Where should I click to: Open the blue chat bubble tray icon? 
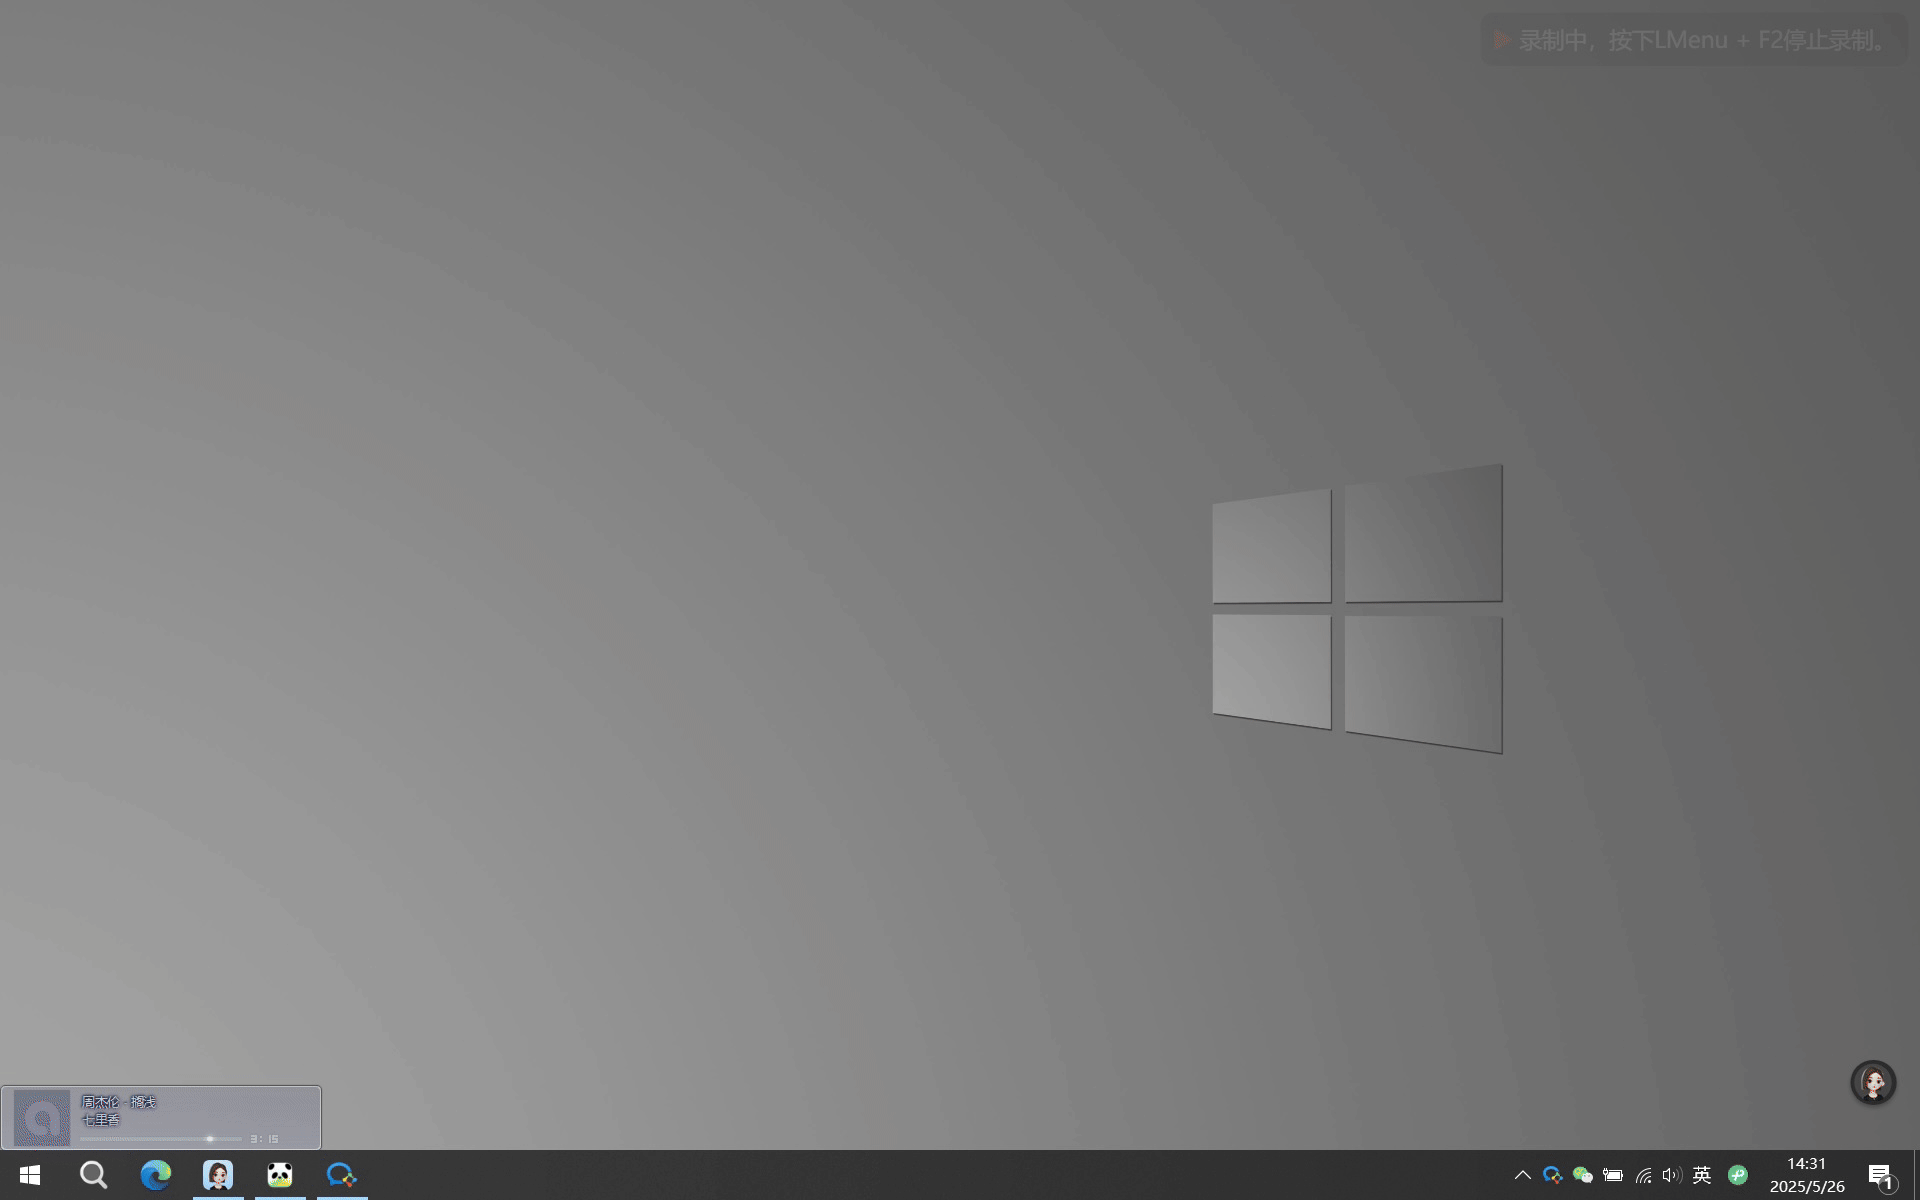[1552, 1175]
